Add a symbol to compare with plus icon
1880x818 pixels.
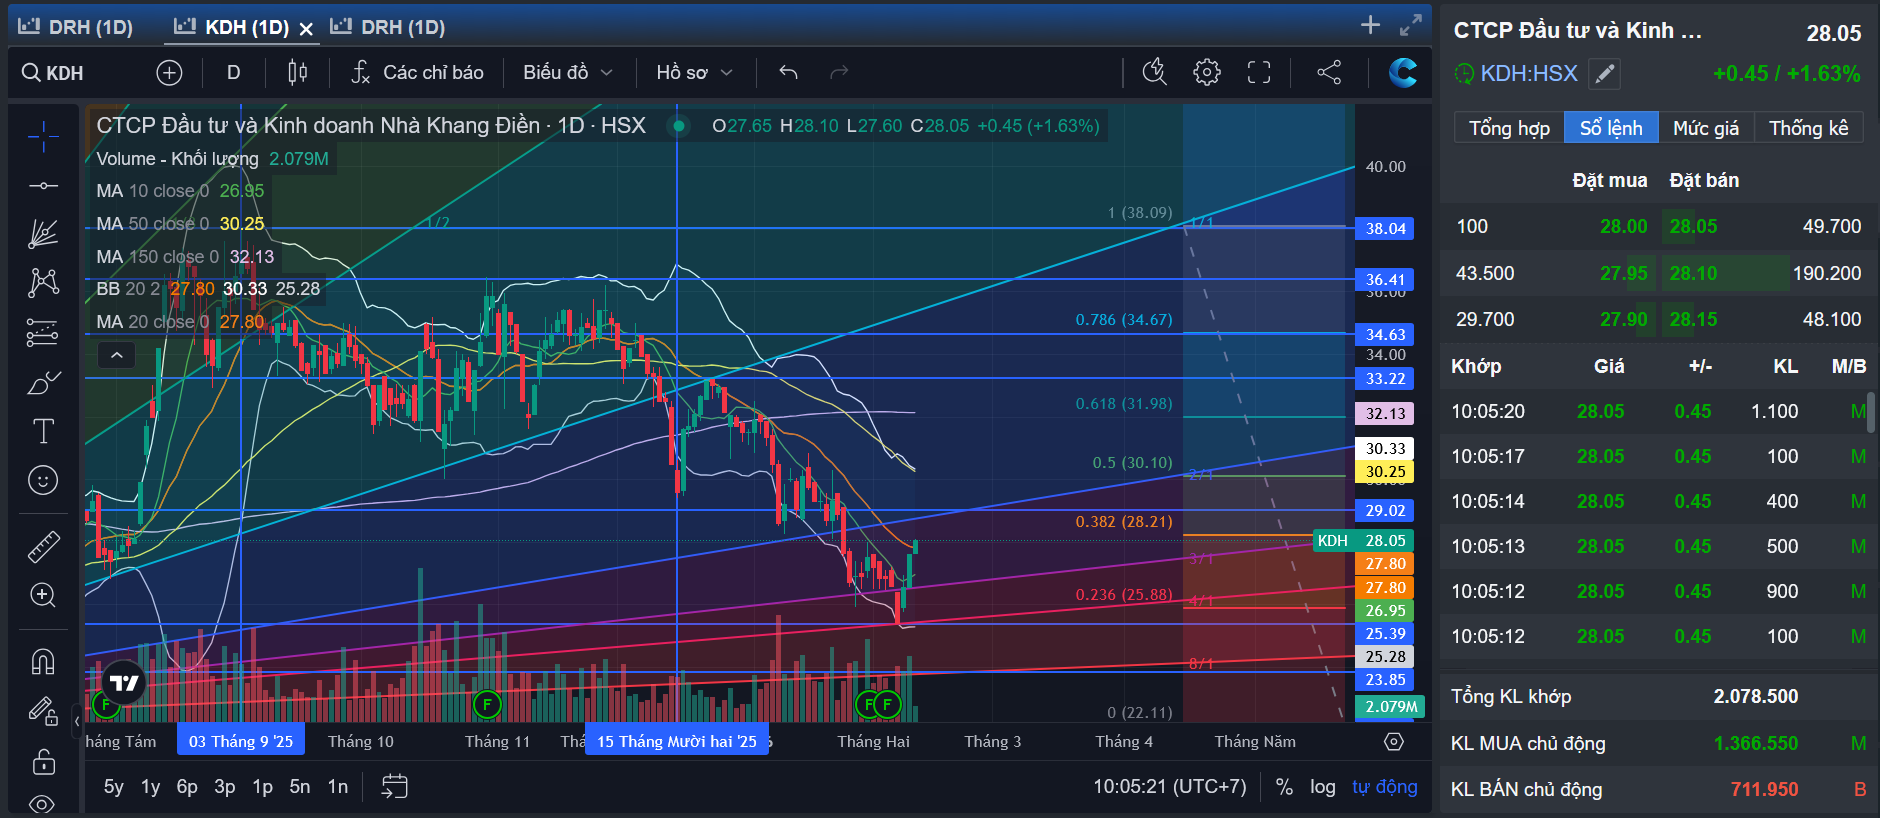pyautogui.click(x=169, y=73)
